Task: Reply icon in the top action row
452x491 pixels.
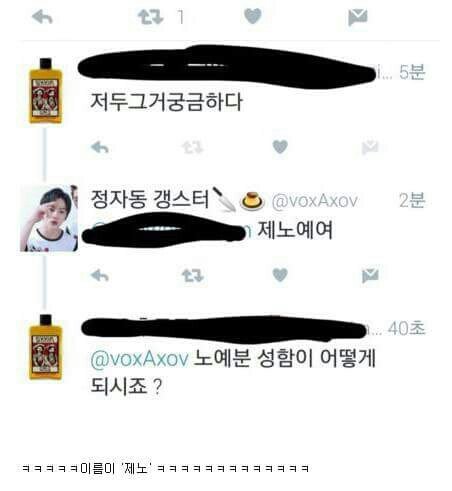Action: pyautogui.click(x=42, y=17)
